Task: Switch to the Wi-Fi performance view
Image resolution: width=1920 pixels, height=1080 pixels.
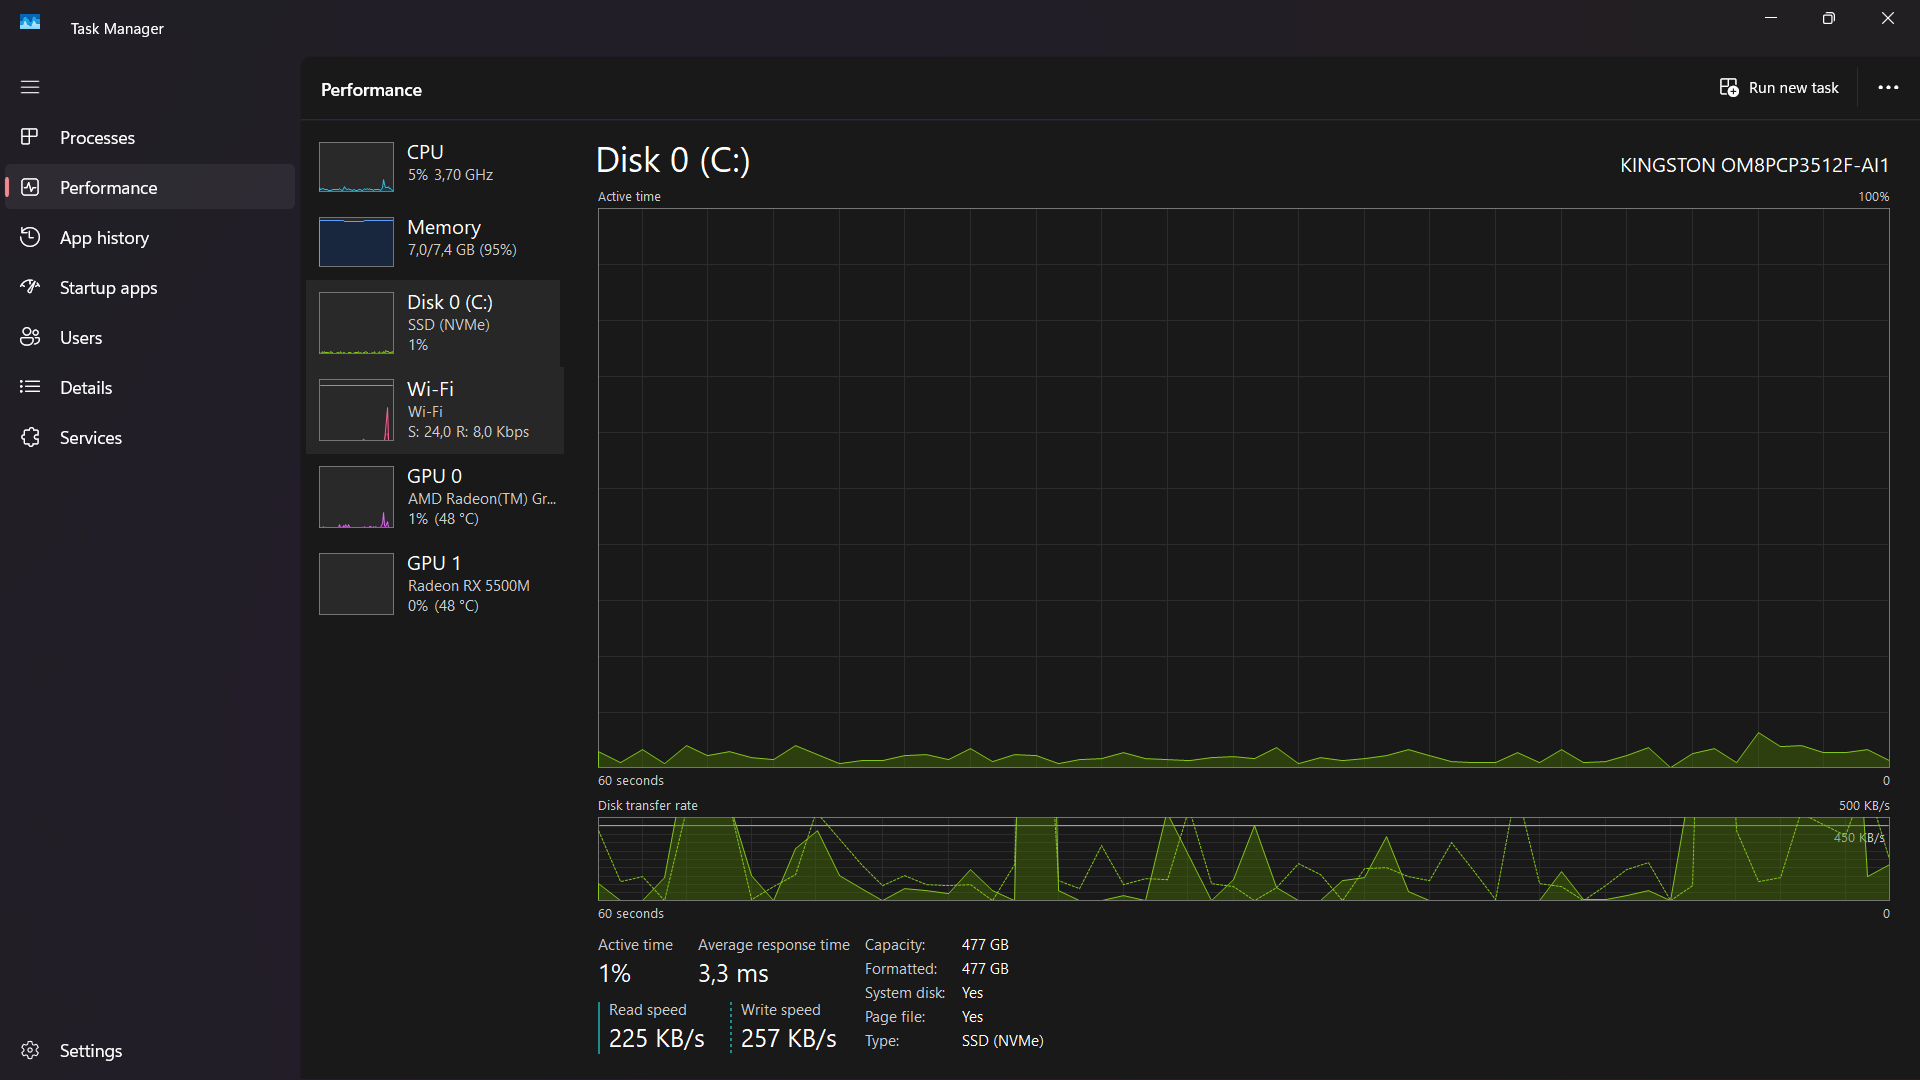Action: [435, 410]
